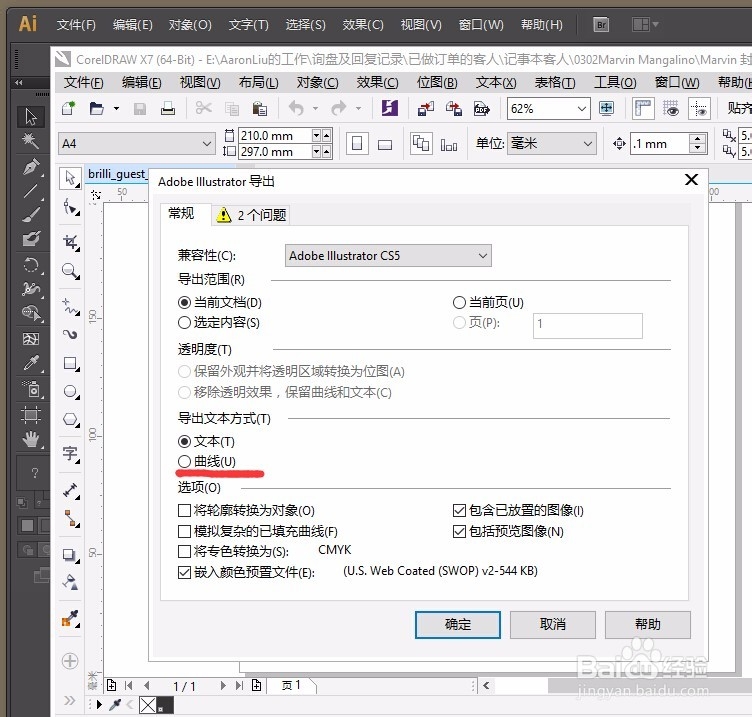Open CorelDRAW 位图(B) menu
Viewport: 752px width, 717px height.
437,83
